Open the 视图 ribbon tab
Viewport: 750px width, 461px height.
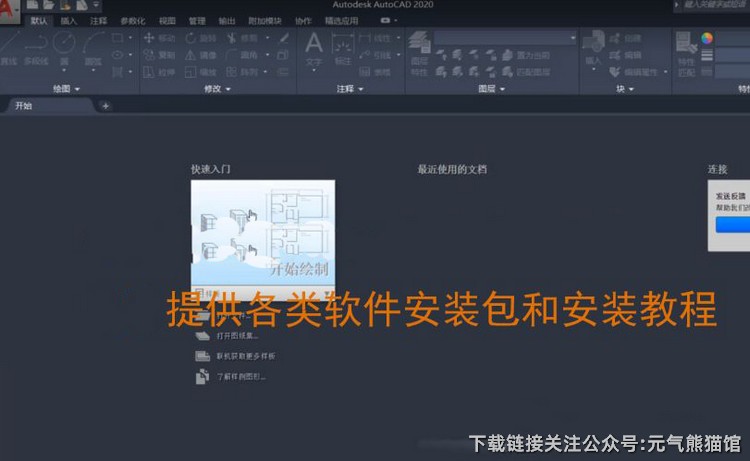(167, 20)
